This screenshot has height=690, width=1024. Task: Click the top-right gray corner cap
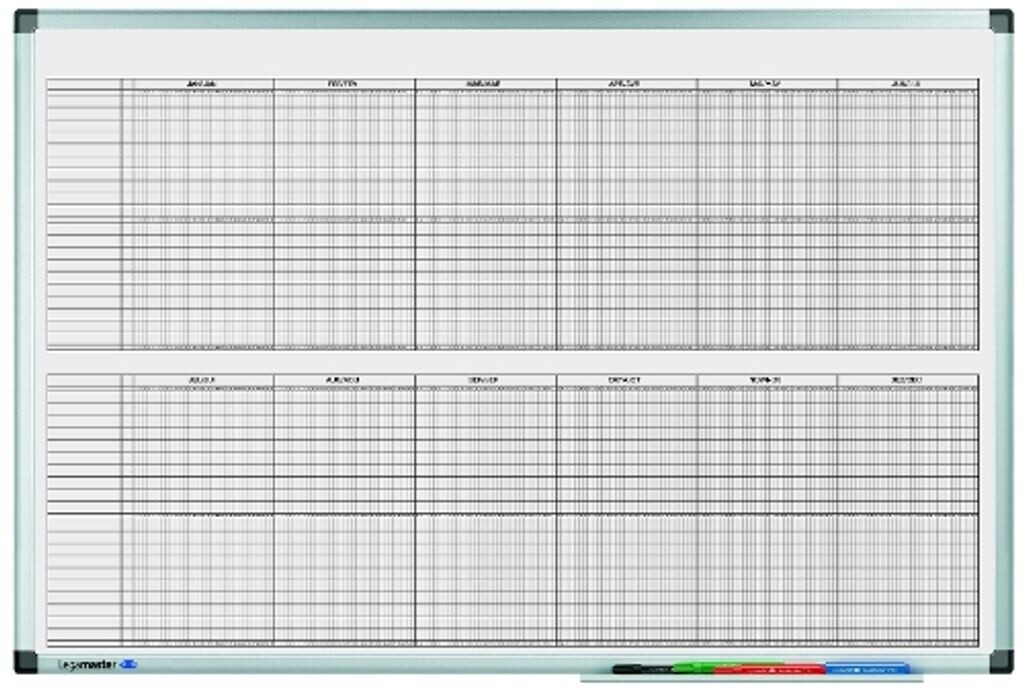tap(1001, 21)
